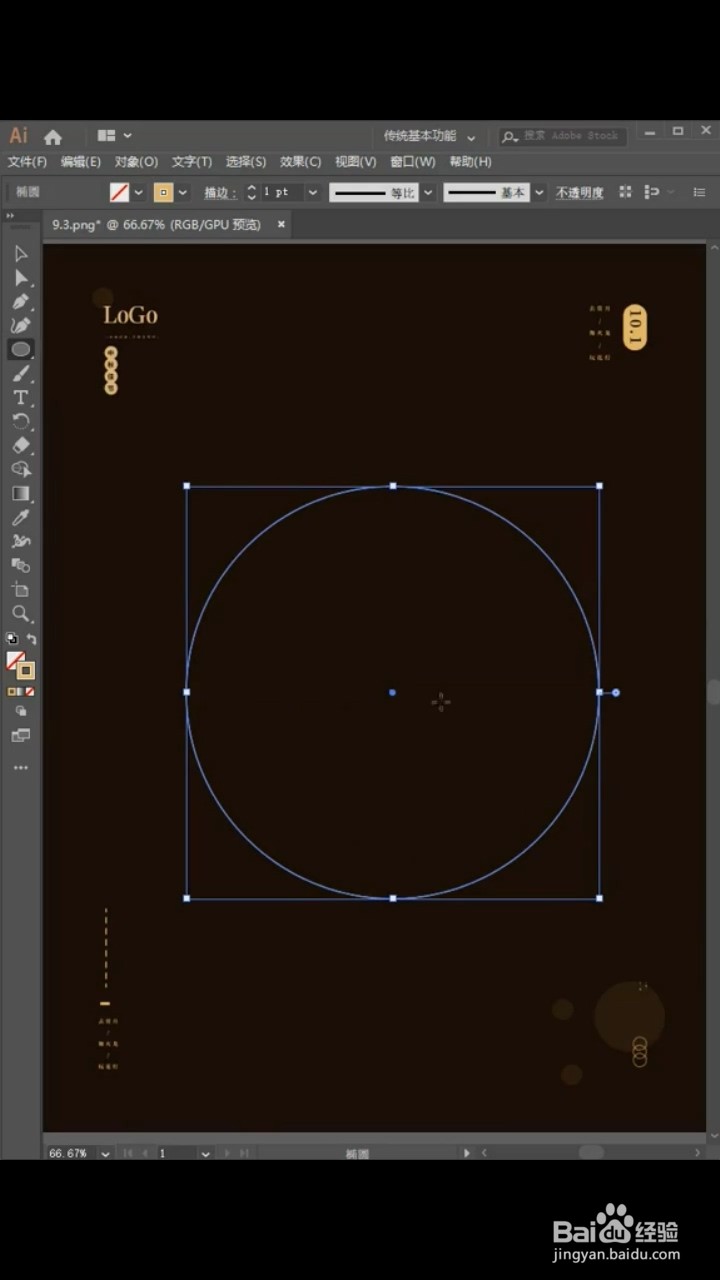Open the 视图(V) menu
The width and height of the screenshot is (720, 1280).
click(355, 162)
